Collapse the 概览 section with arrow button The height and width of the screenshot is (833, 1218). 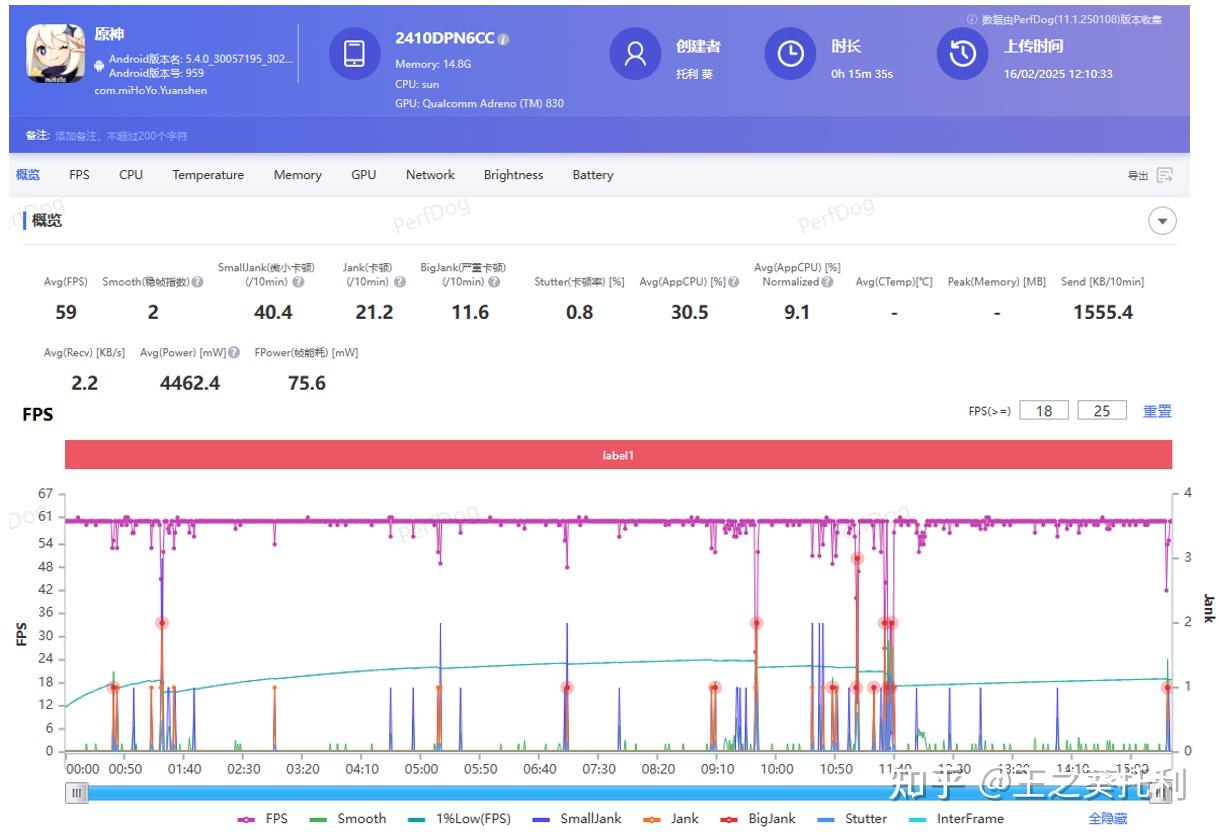(x=1162, y=221)
